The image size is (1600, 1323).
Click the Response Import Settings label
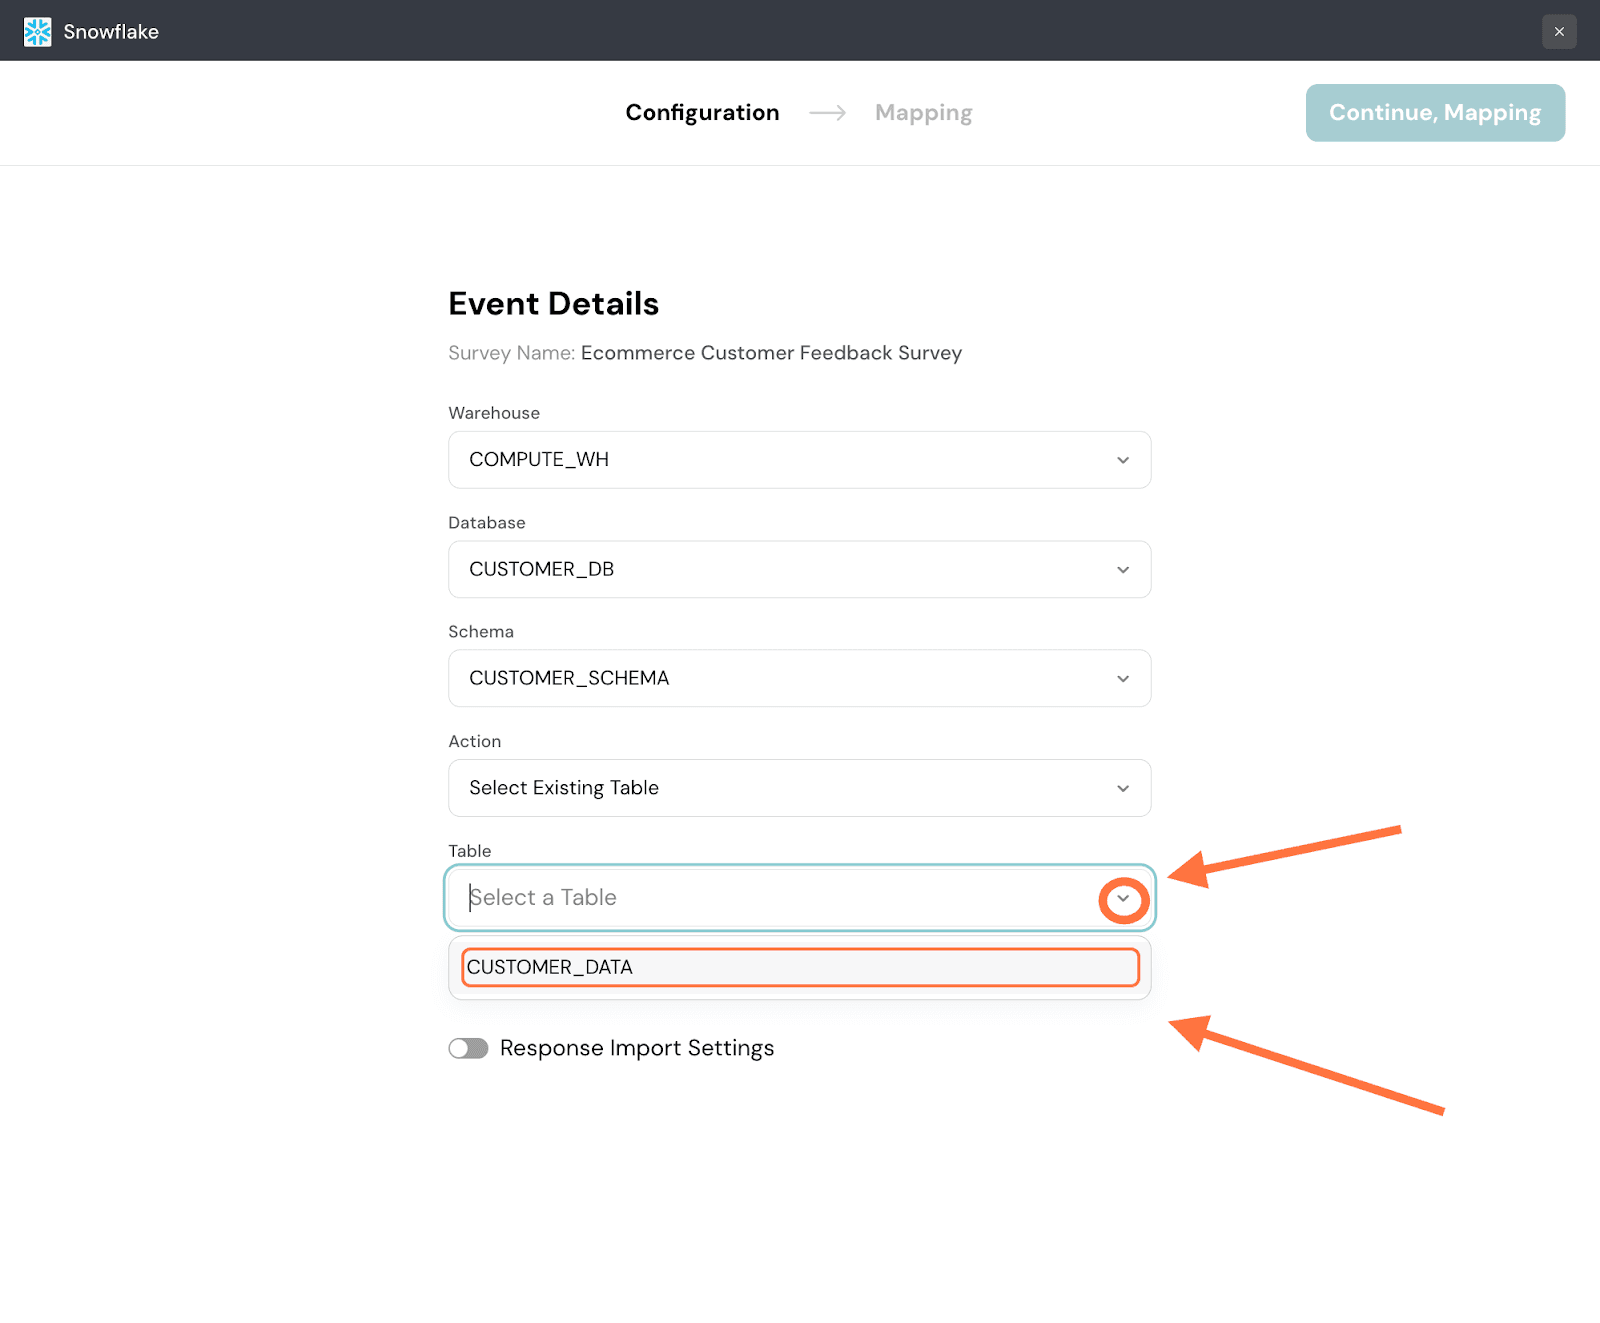coord(636,1048)
